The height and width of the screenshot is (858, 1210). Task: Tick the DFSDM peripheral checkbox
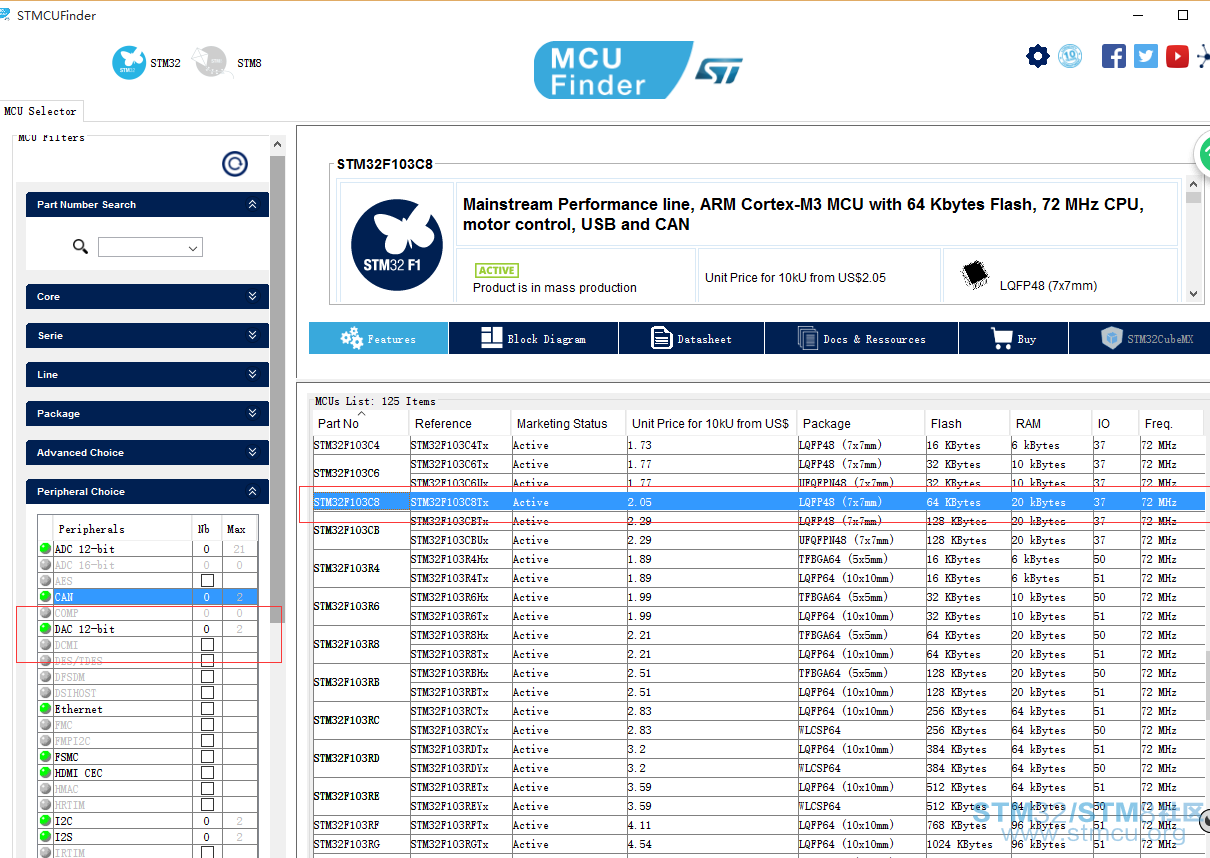[x=207, y=677]
